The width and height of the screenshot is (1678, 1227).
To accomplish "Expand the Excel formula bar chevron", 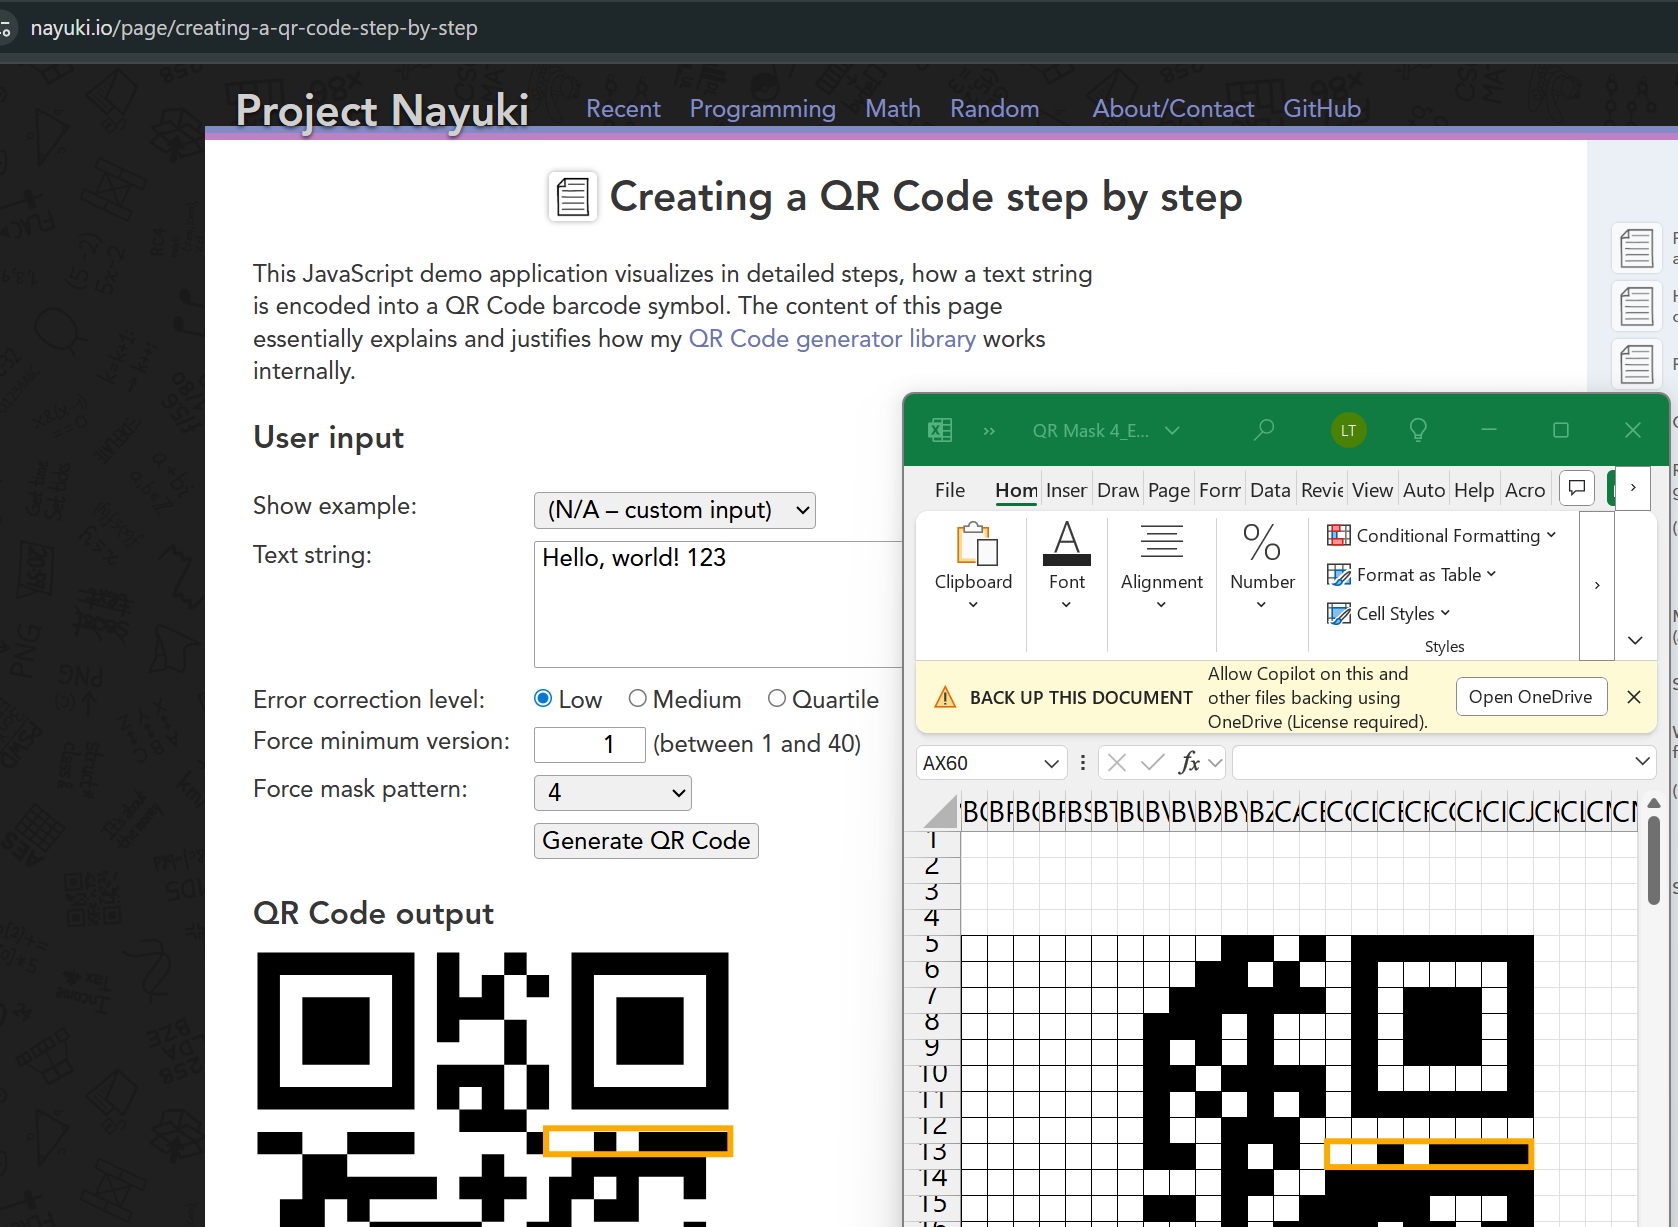I will pos(1642,762).
